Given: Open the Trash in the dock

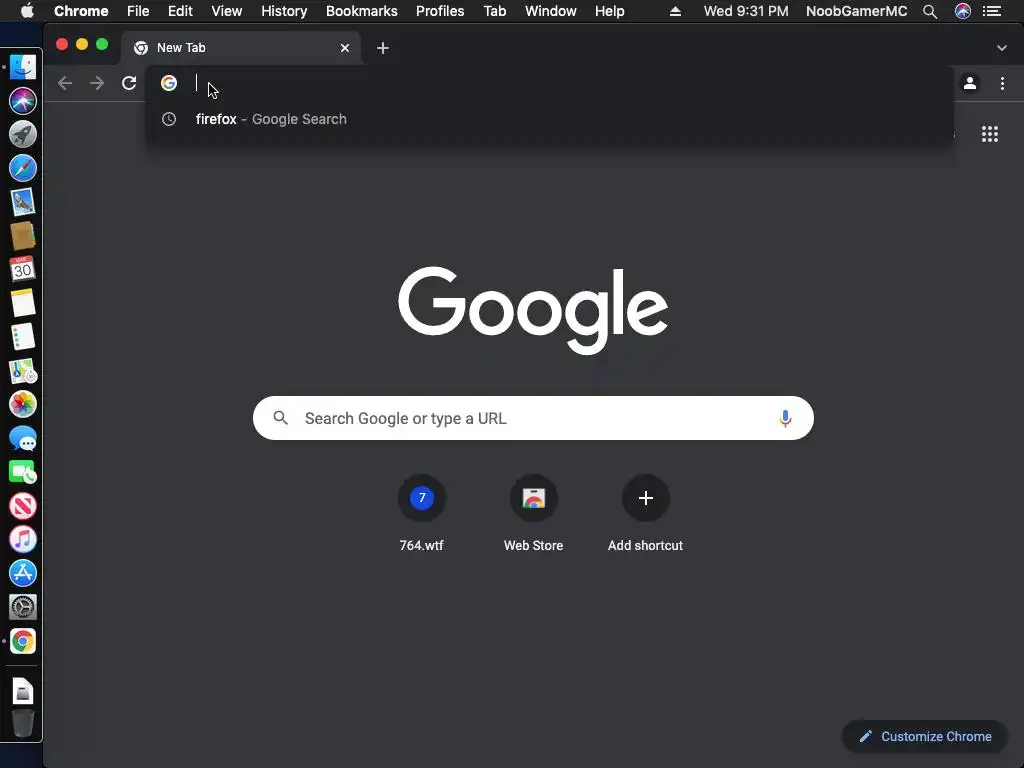Looking at the screenshot, I should [23, 723].
